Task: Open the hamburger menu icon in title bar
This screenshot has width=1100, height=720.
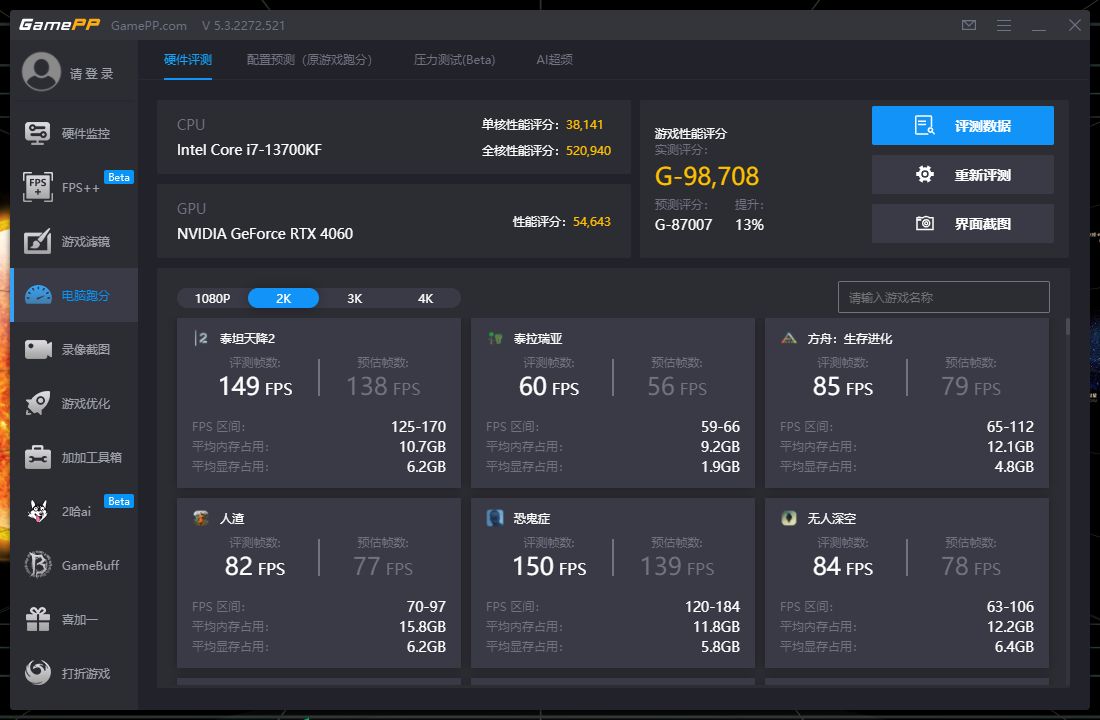Action: point(1004,25)
